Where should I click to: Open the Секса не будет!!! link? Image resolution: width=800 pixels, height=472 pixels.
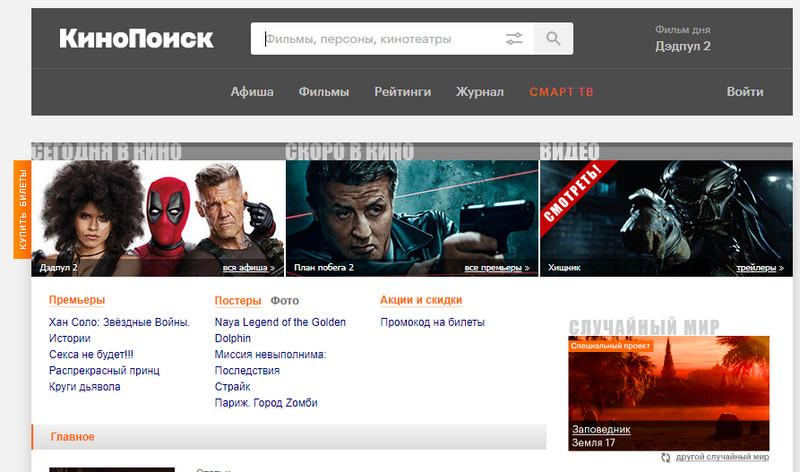[x=91, y=355]
